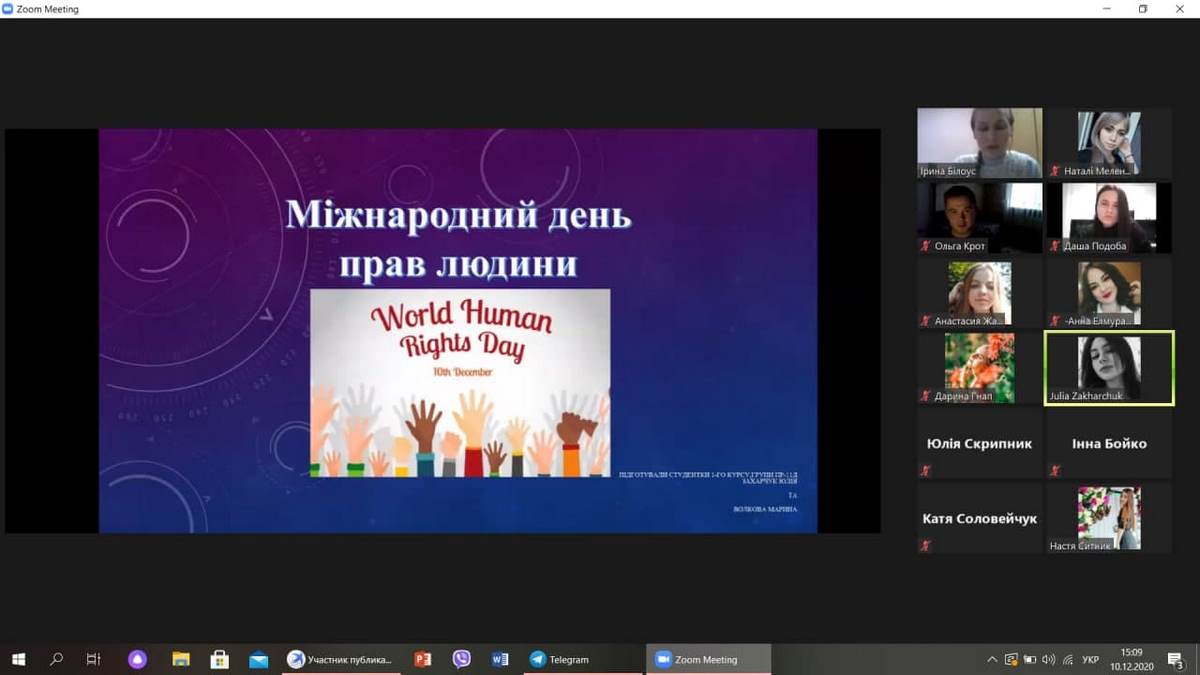
Task: Click the Zoom Meeting taskbar button
Action: [x=708, y=659]
